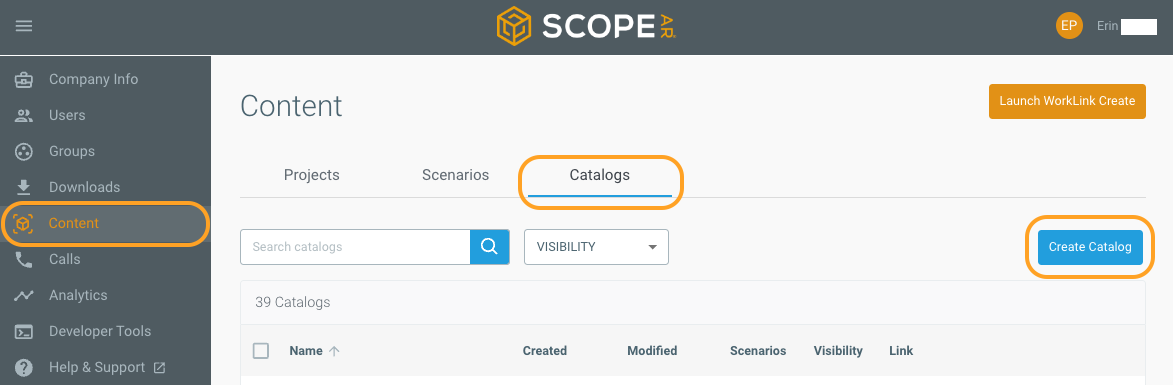Click the Downloads arrow icon
This screenshot has height=385, width=1173.
tap(24, 187)
